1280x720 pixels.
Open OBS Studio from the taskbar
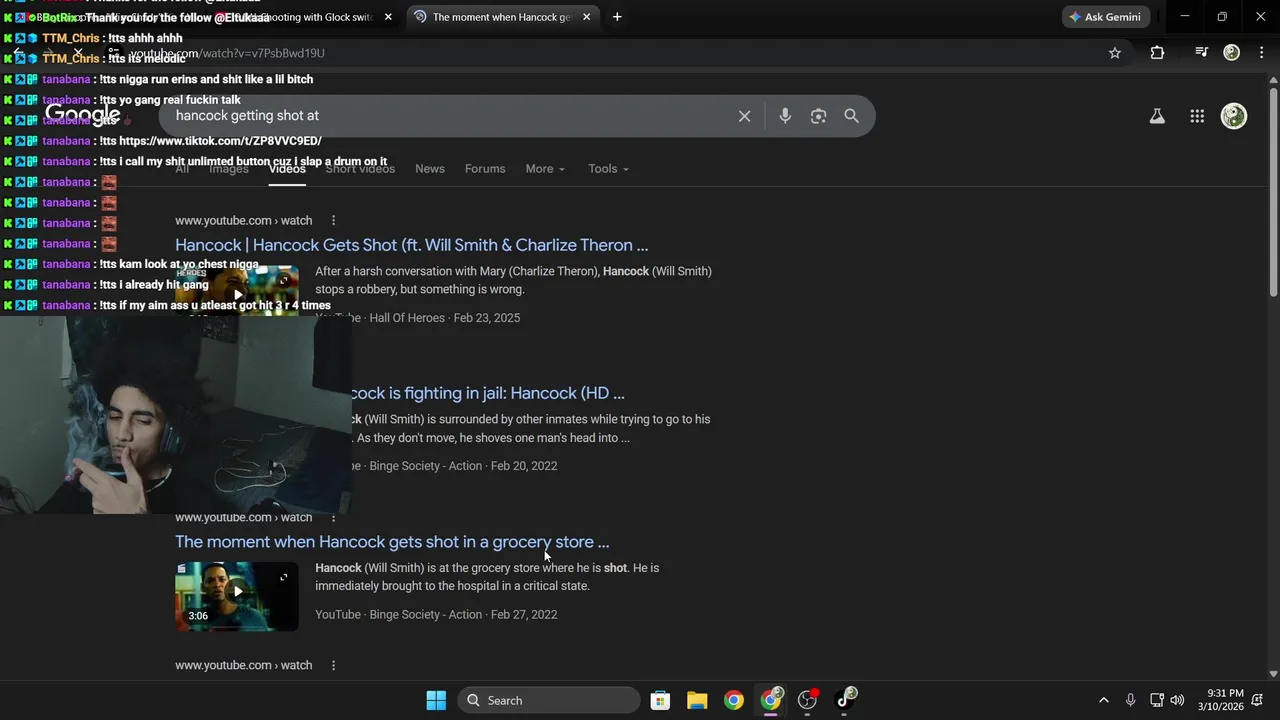[807, 700]
